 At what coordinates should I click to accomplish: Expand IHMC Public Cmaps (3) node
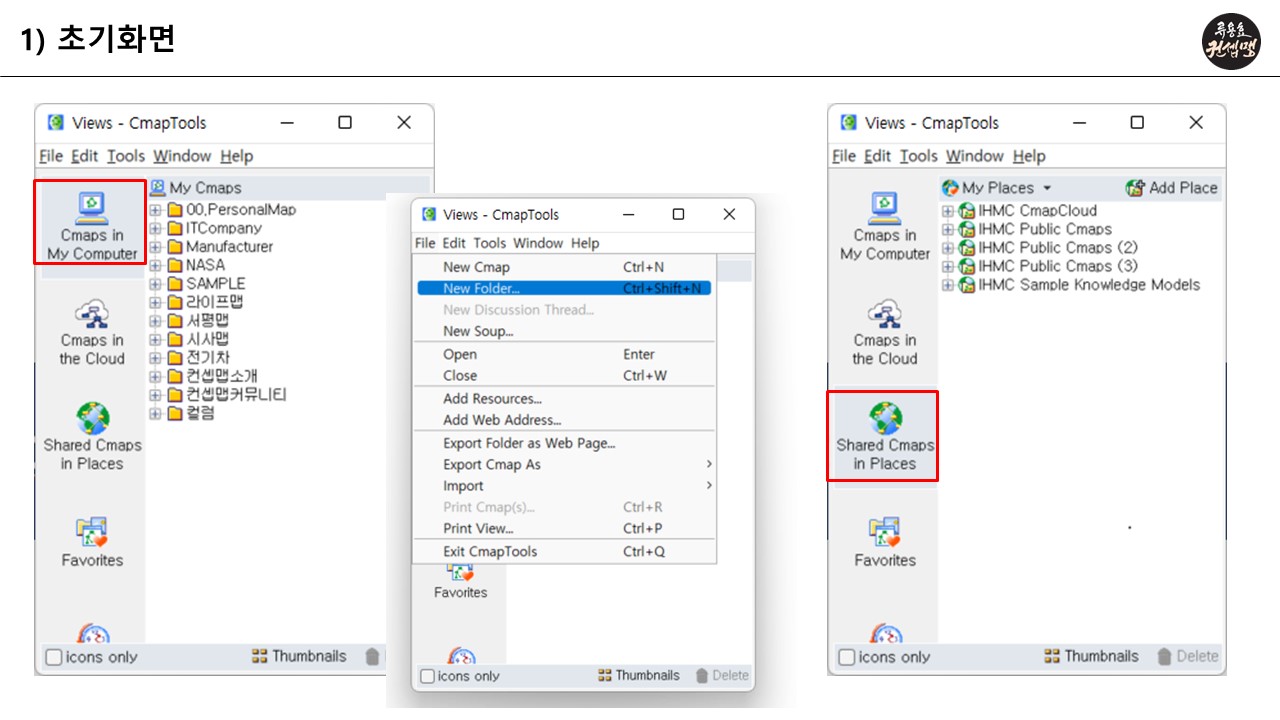pyautogui.click(x=948, y=266)
